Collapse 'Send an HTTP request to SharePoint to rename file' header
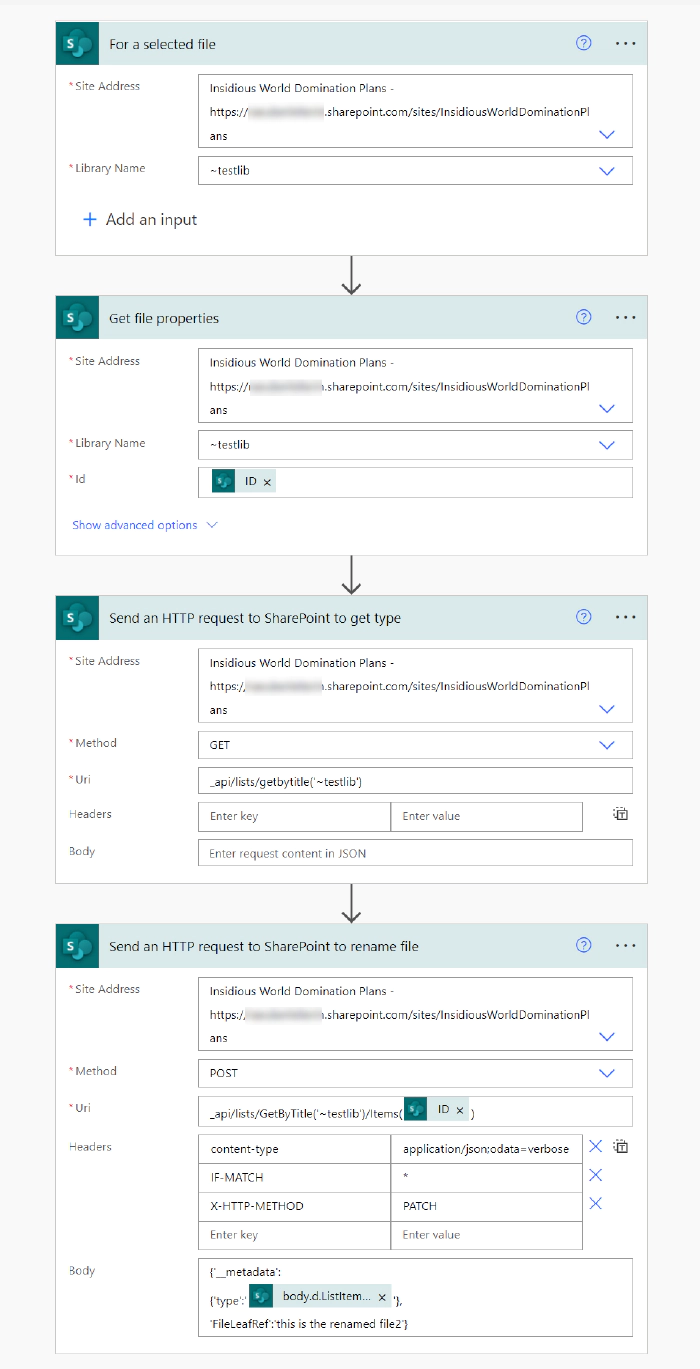700x1369 pixels. click(351, 945)
